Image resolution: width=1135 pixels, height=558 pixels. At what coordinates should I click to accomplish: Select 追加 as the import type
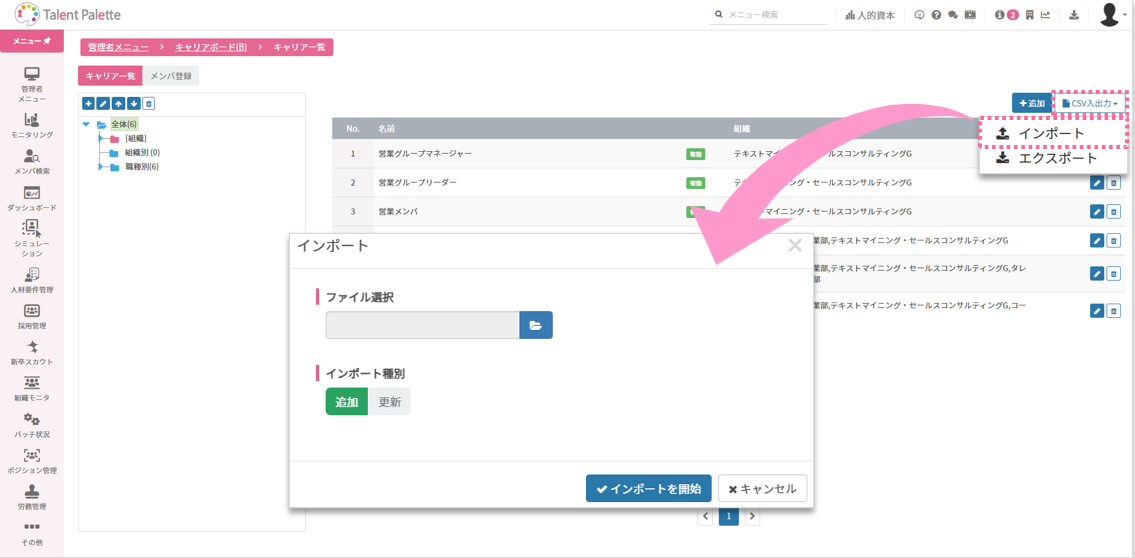(x=347, y=402)
